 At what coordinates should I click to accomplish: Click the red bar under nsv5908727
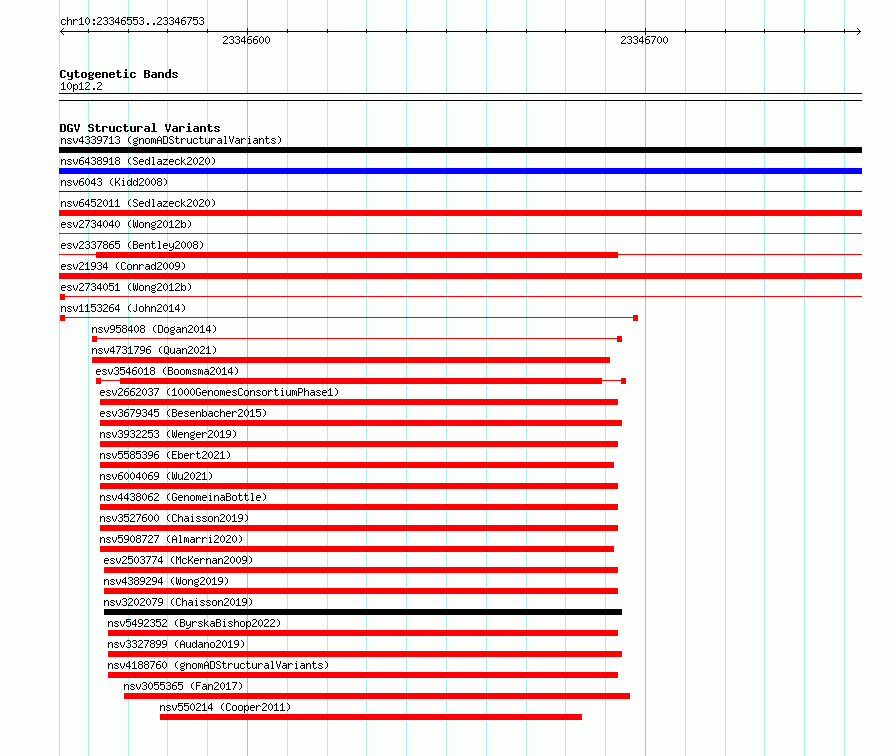357,549
